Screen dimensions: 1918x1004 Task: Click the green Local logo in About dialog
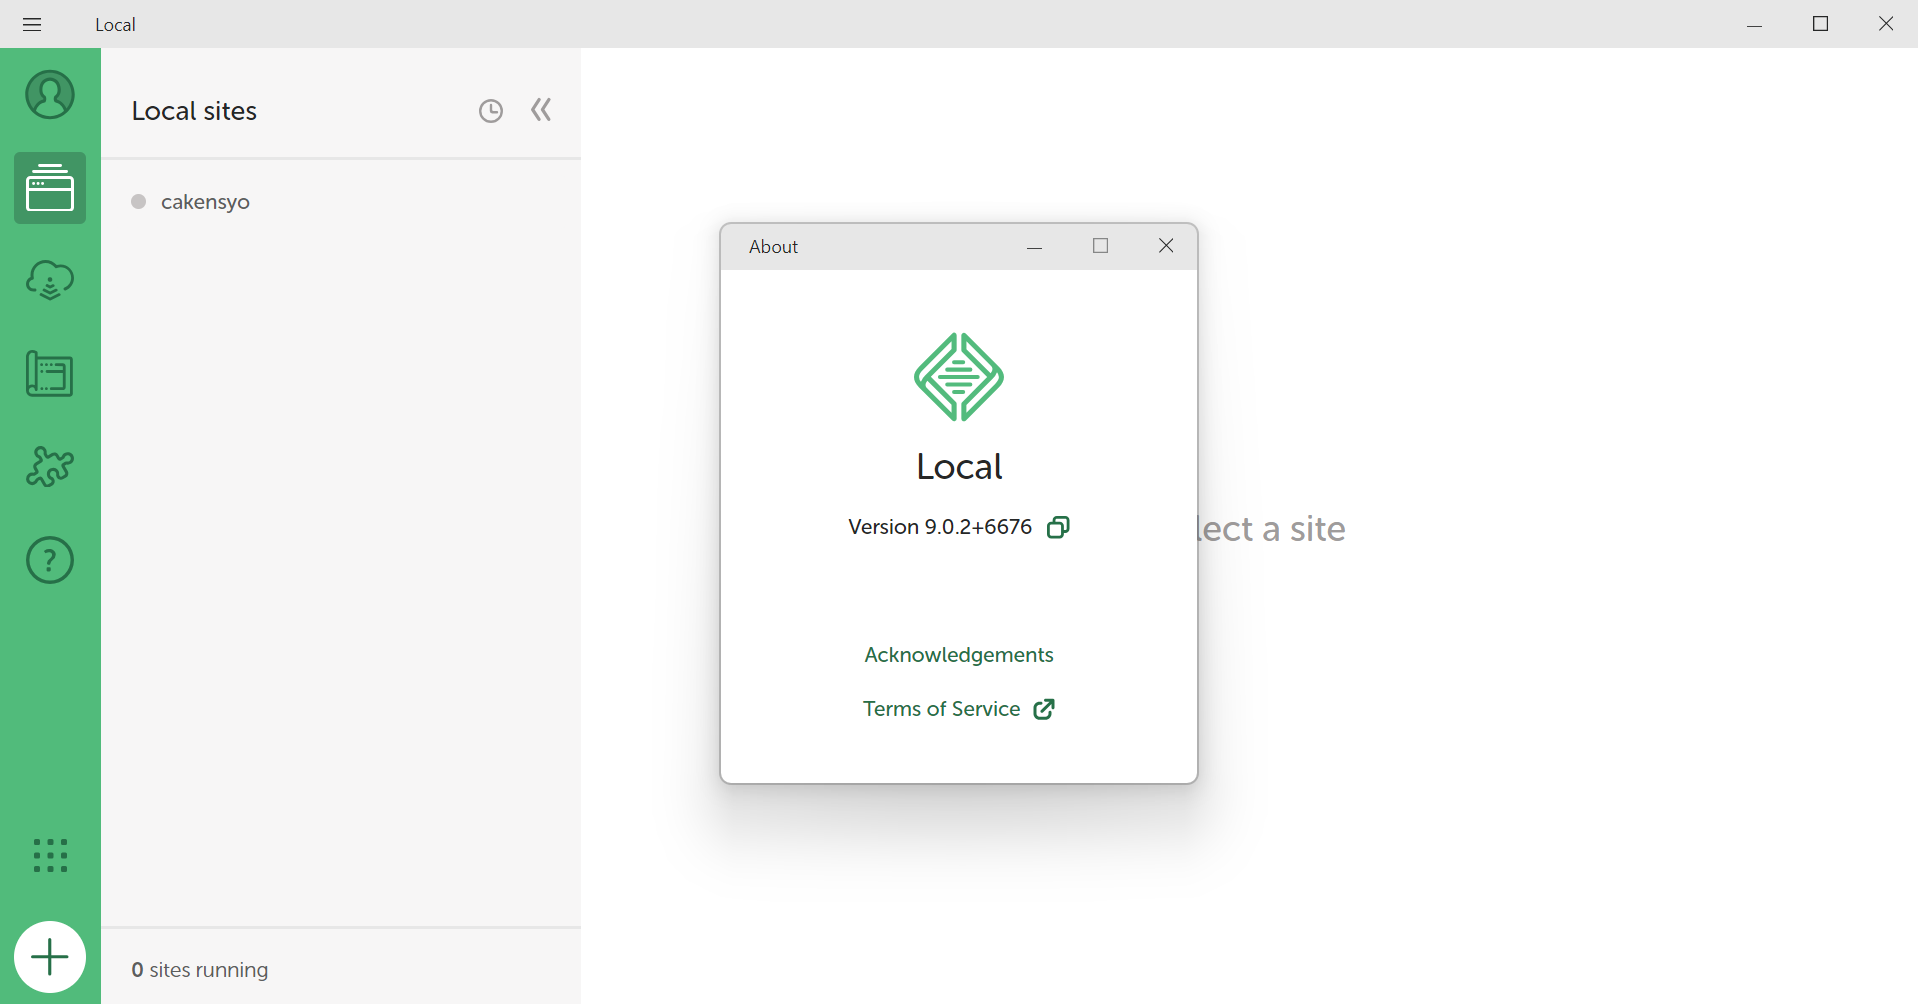[958, 377]
